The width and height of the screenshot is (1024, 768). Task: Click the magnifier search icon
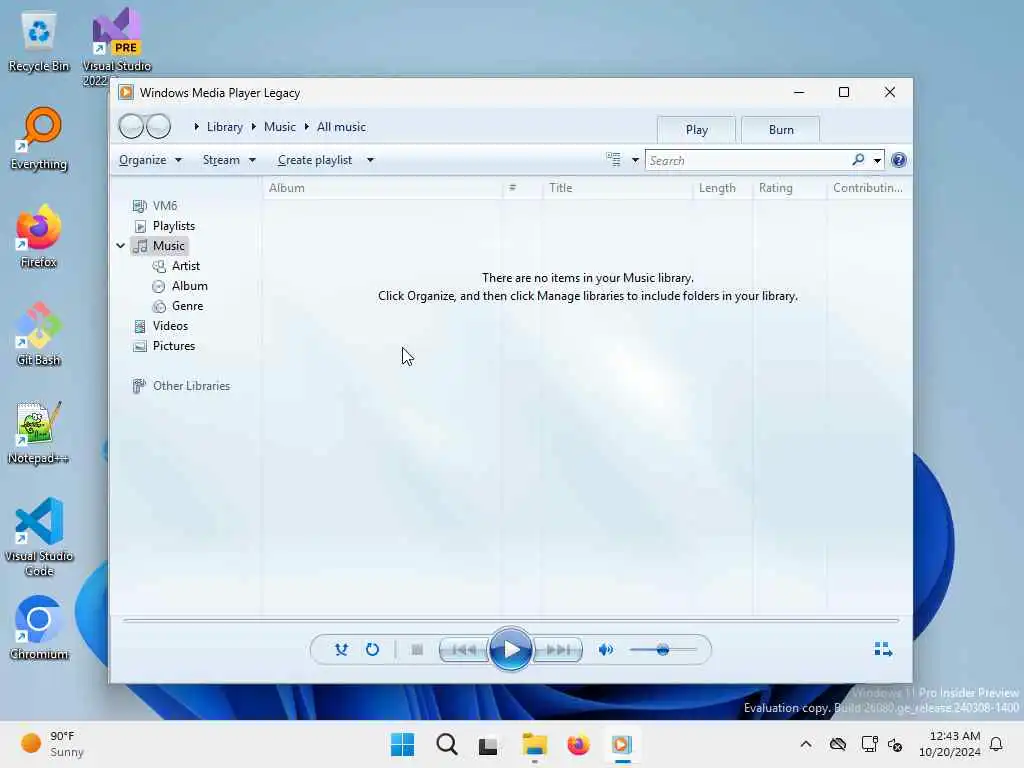pos(858,159)
